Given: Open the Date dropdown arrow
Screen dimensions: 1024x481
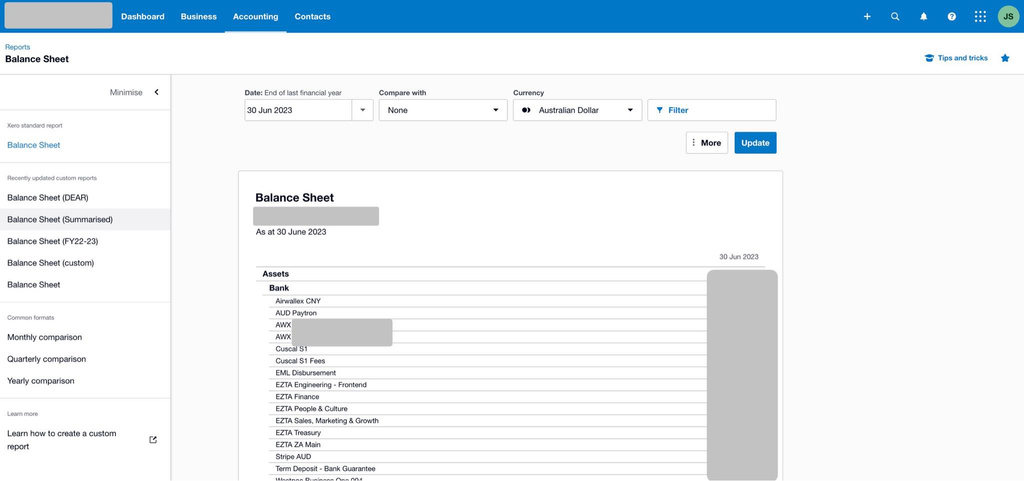Looking at the screenshot, I should (362, 110).
